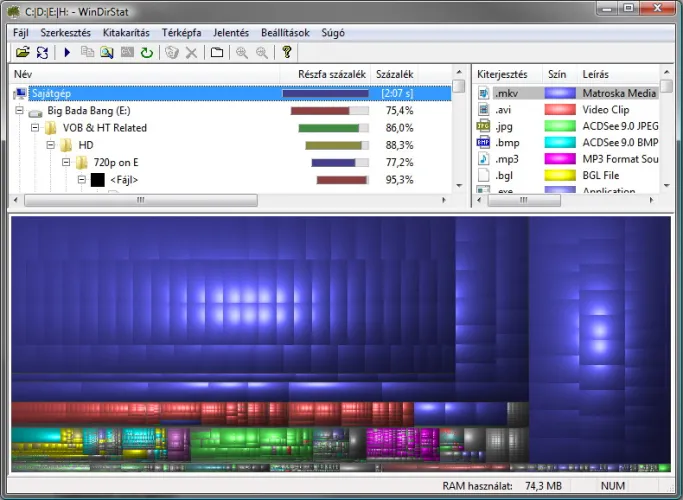Collapse the HD folder node
683x500 pixels.
click(51, 145)
